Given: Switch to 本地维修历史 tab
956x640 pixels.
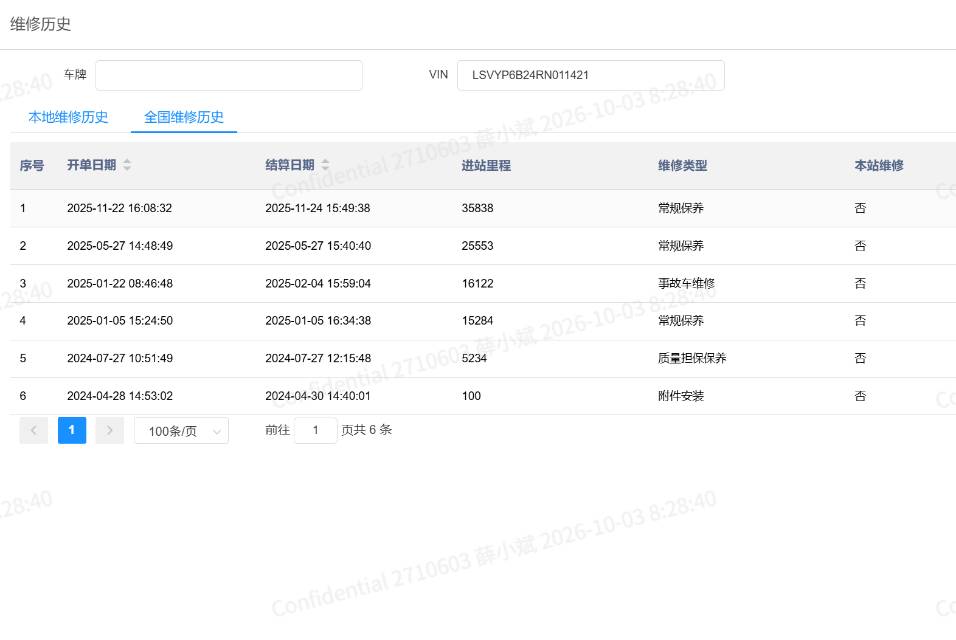Looking at the screenshot, I should point(68,117).
